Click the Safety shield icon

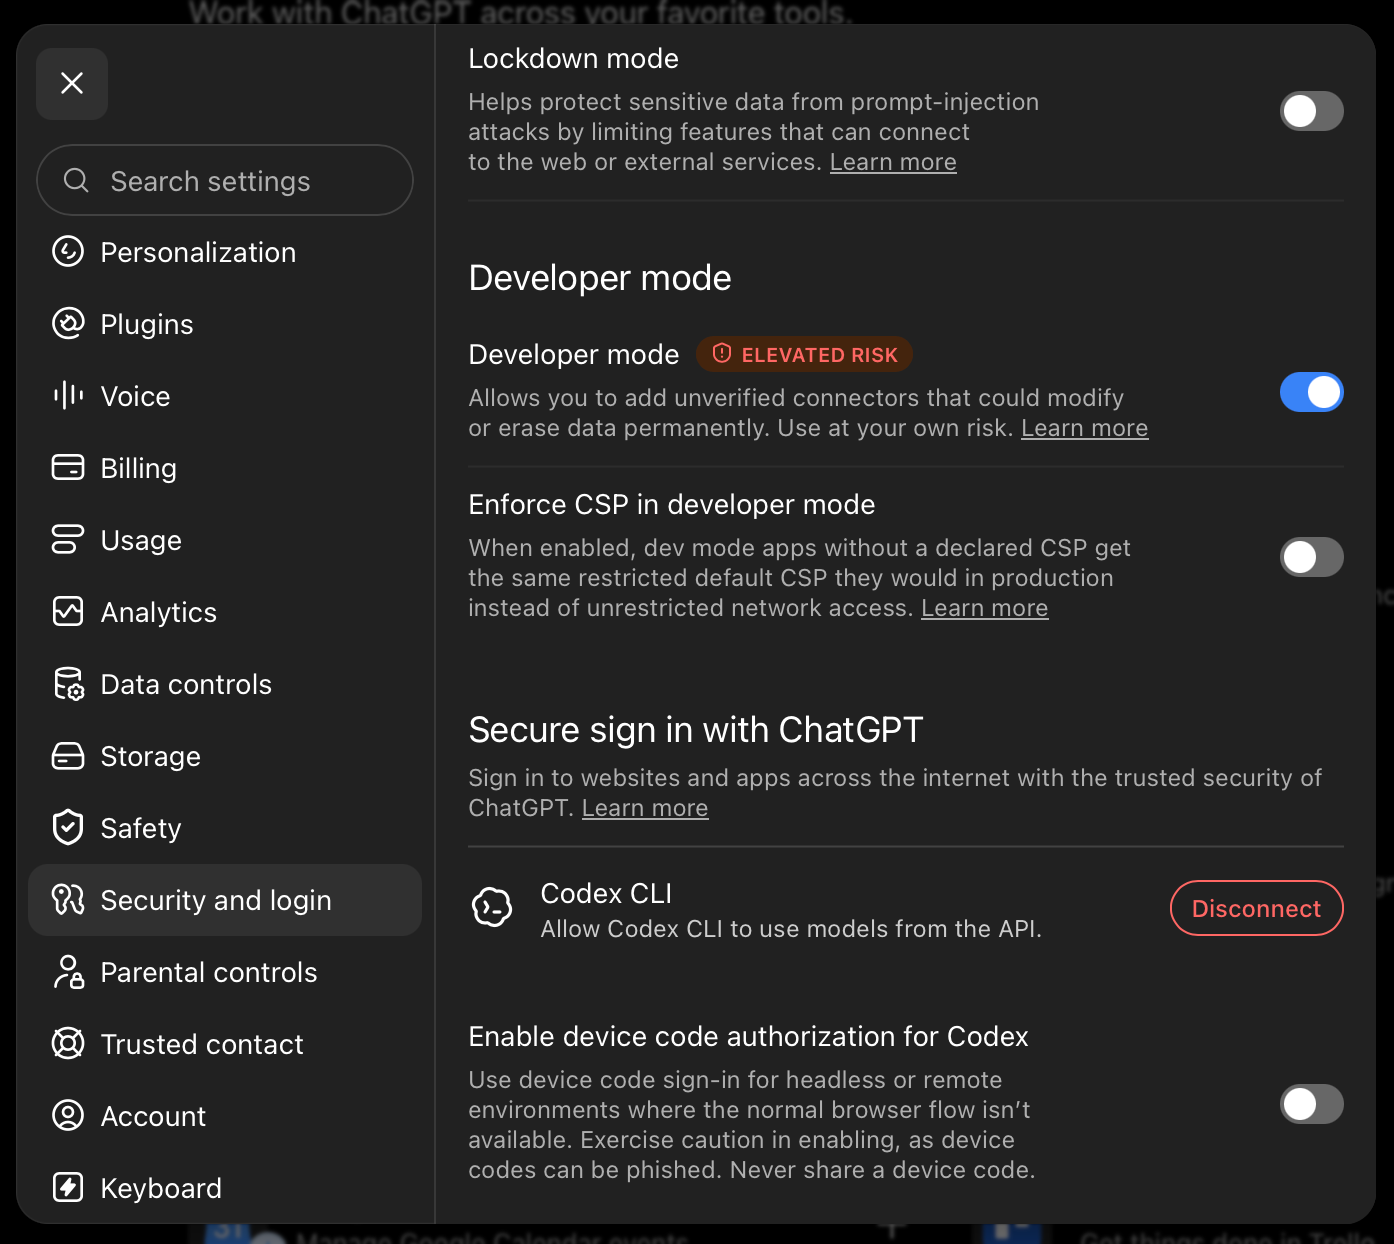[68, 828]
